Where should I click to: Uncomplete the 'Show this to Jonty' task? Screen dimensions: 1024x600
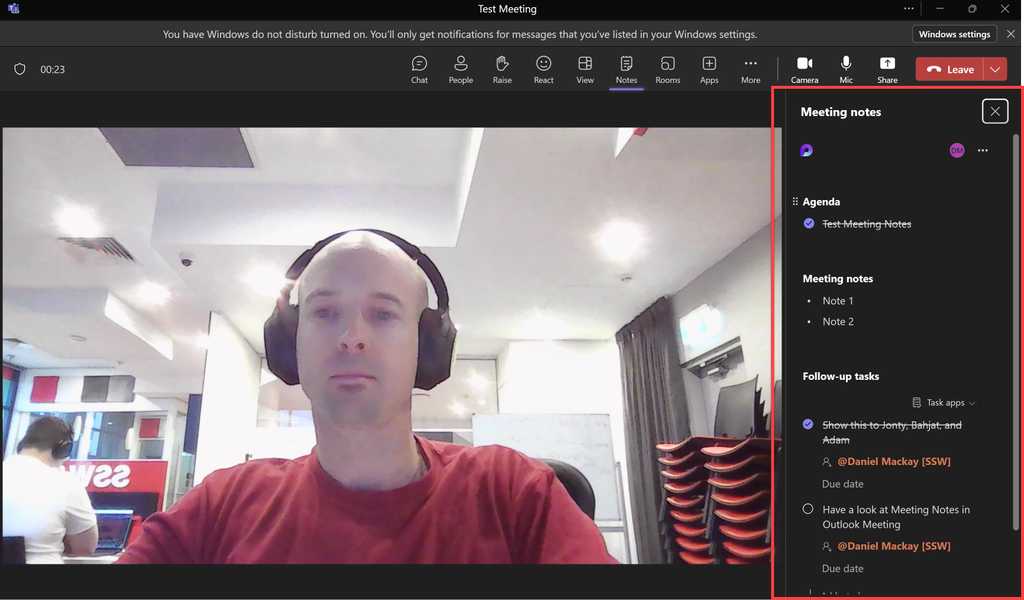[808, 424]
